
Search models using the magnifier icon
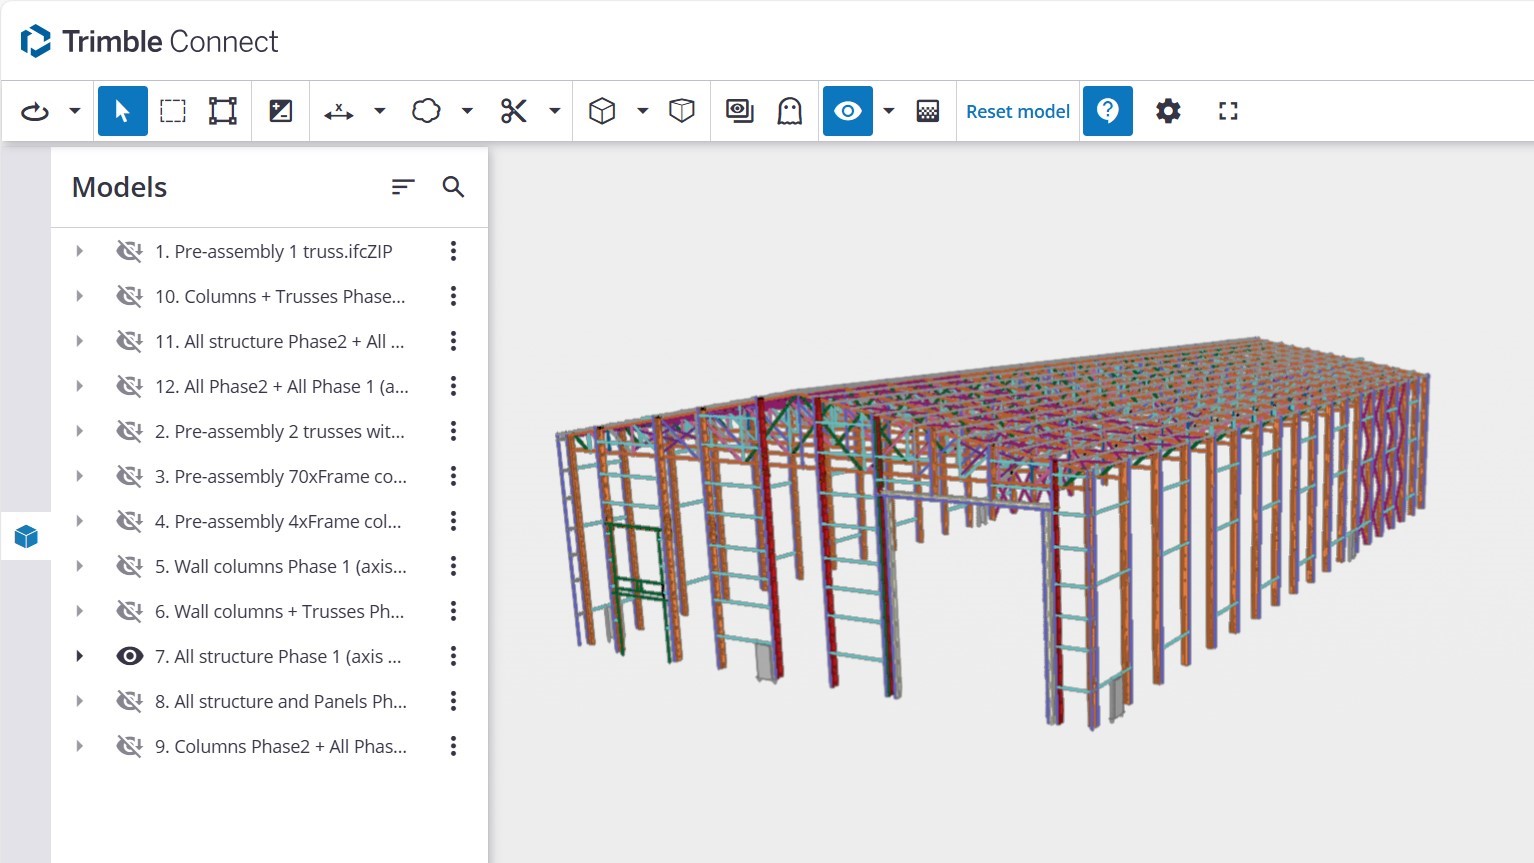[453, 187]
